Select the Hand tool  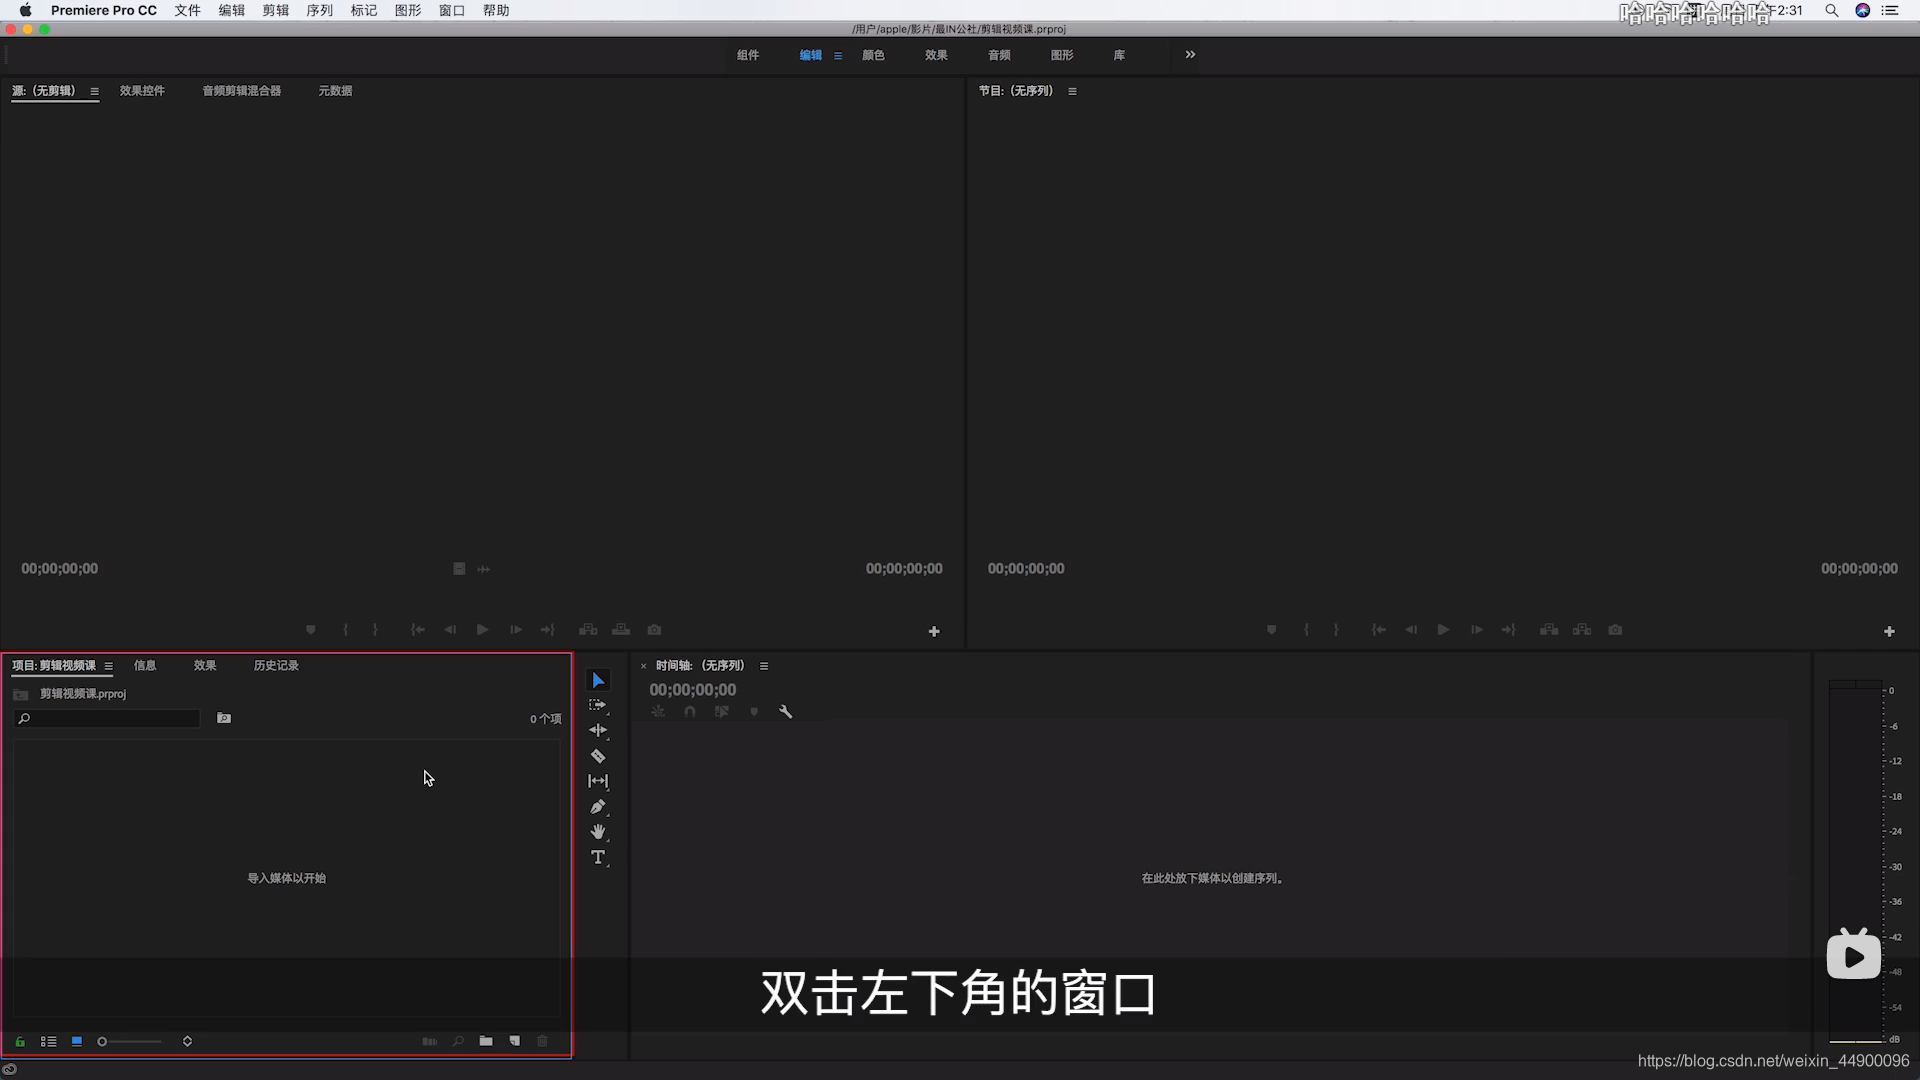[x=598, y=832]
